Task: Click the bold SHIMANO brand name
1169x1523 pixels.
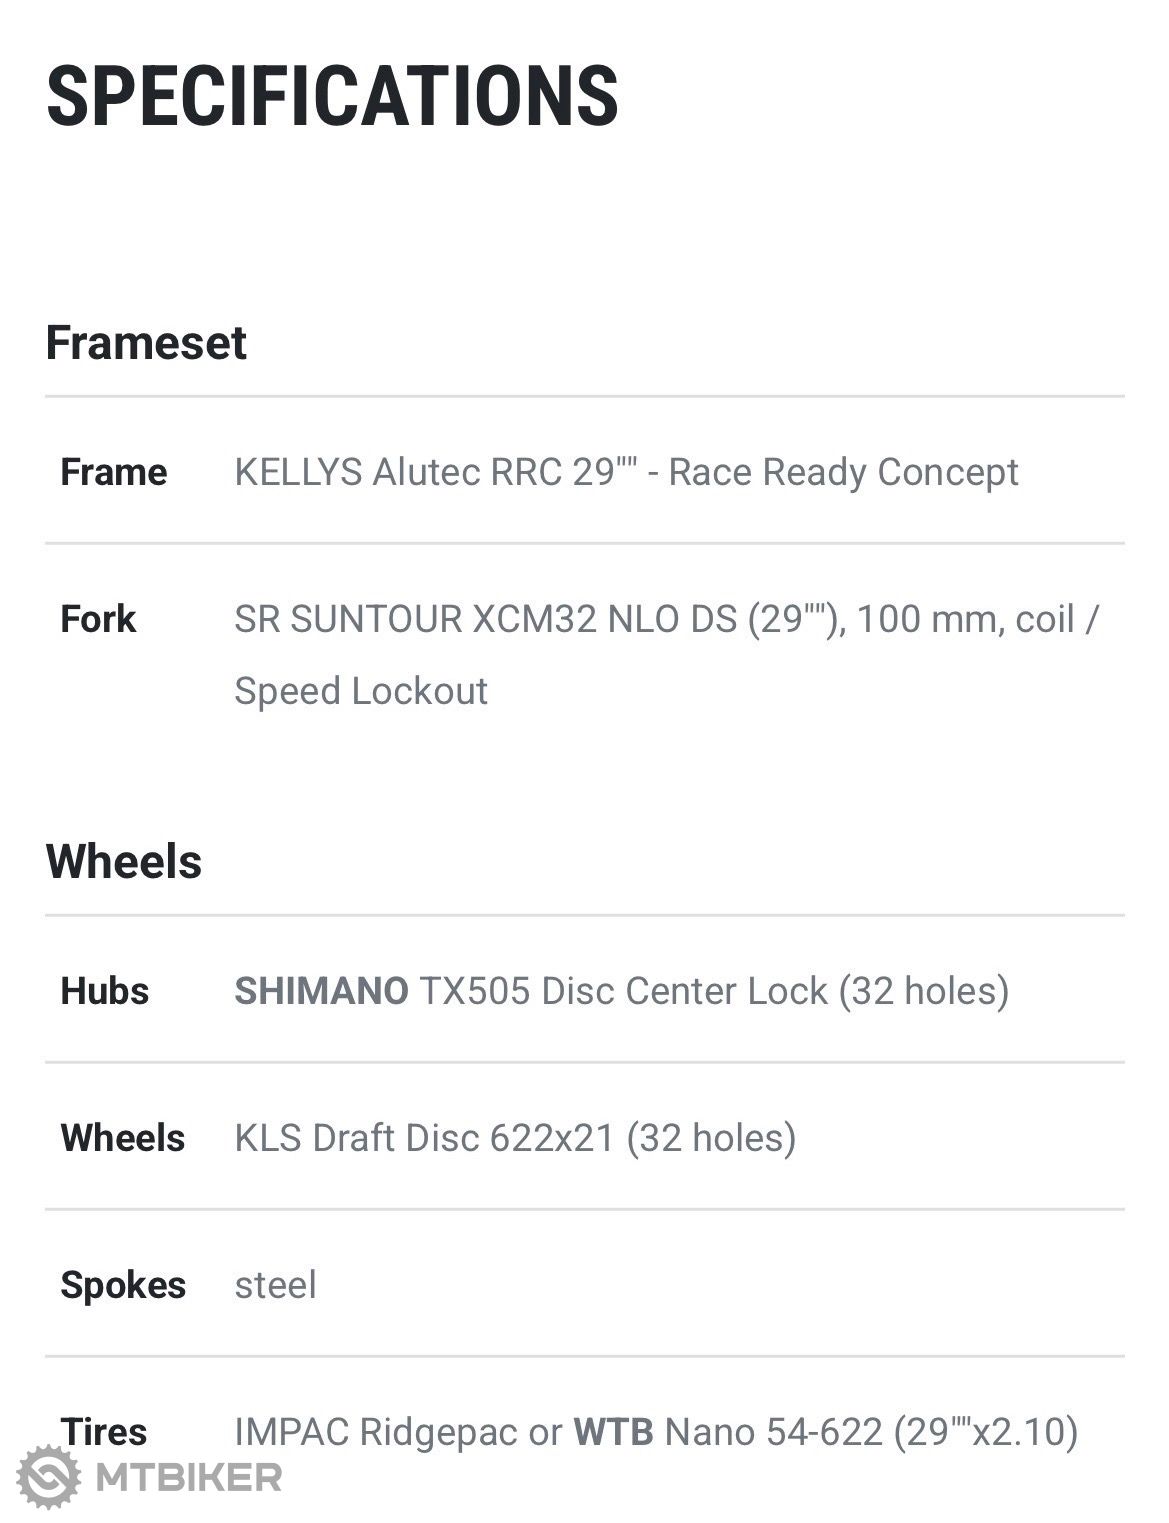Action: [321, 991]
